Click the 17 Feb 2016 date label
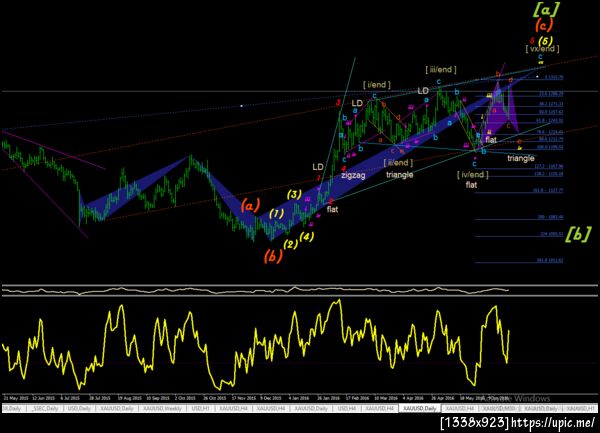 (x=358, y=398)
